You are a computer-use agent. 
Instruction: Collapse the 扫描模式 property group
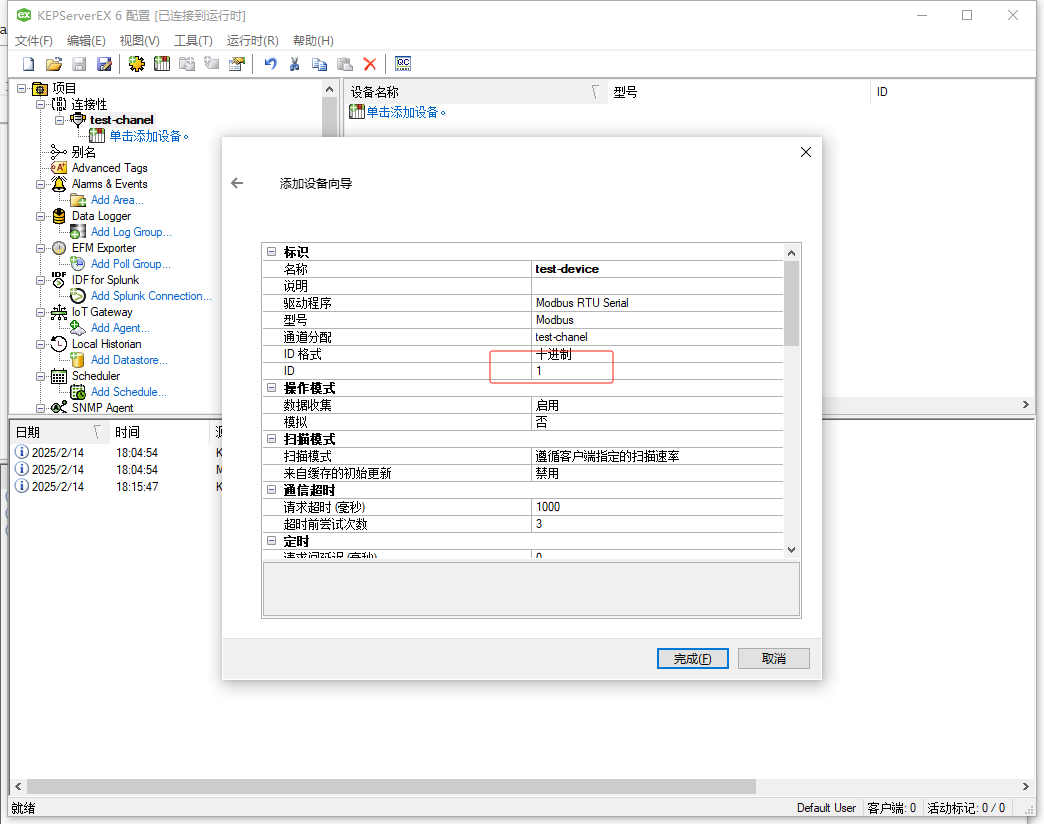point(272,439)
